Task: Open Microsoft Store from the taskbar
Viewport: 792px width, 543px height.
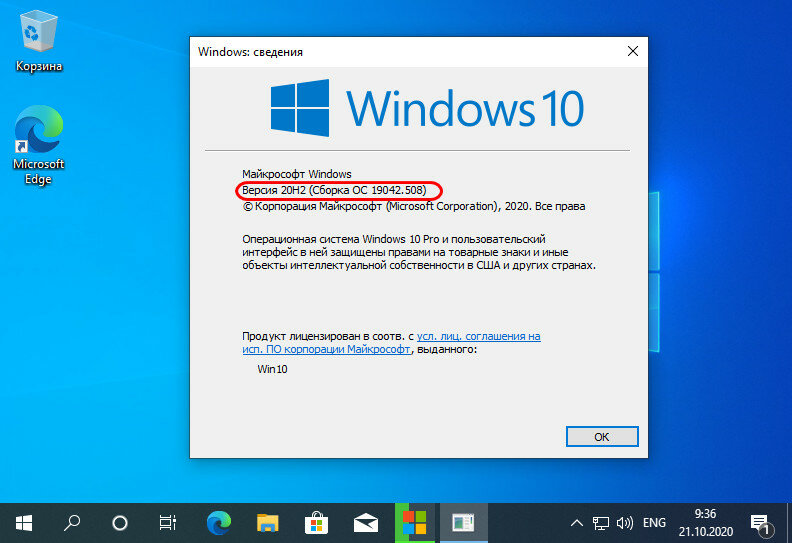Action: click(x=317, y=523)
